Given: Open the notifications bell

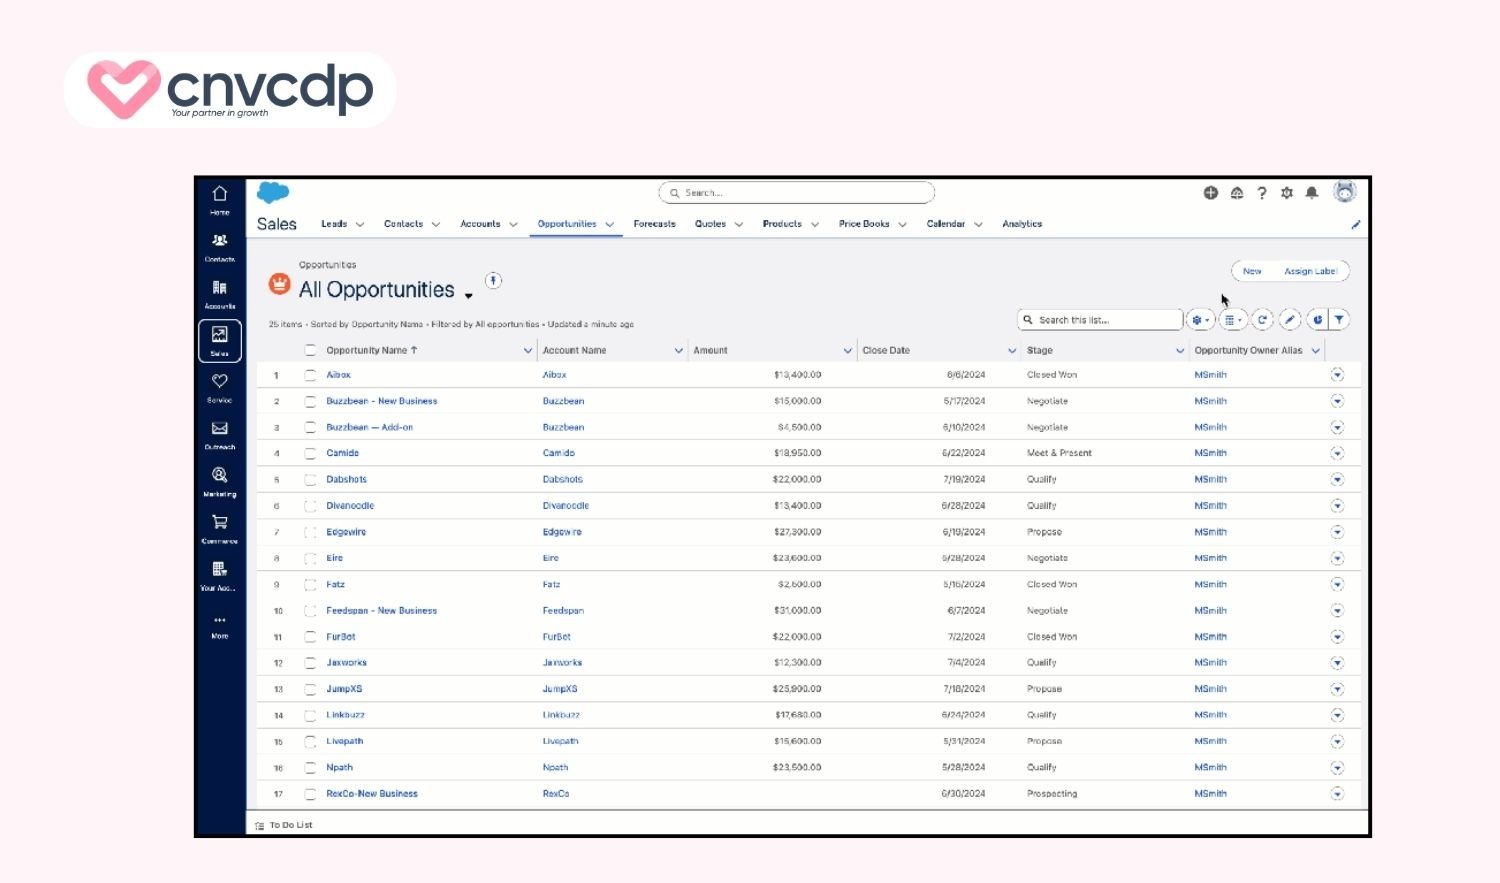Looking at the screenshot, I should (1312, 193).
